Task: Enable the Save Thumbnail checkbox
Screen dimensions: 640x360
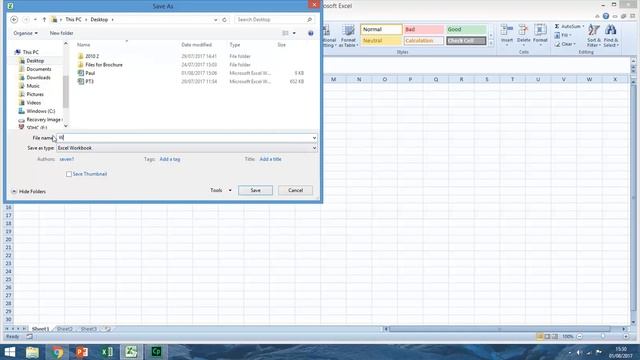Action: pyautogui.click(x=69, y=174)
